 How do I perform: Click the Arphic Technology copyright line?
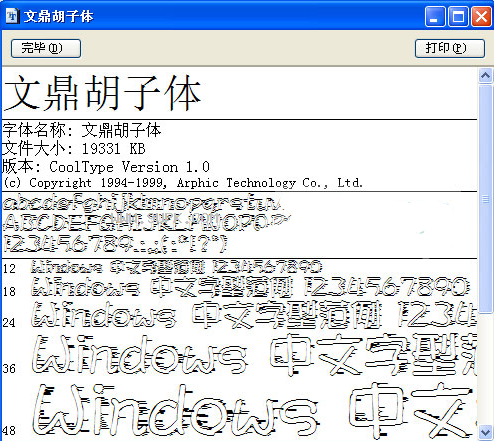coord(183,183)
